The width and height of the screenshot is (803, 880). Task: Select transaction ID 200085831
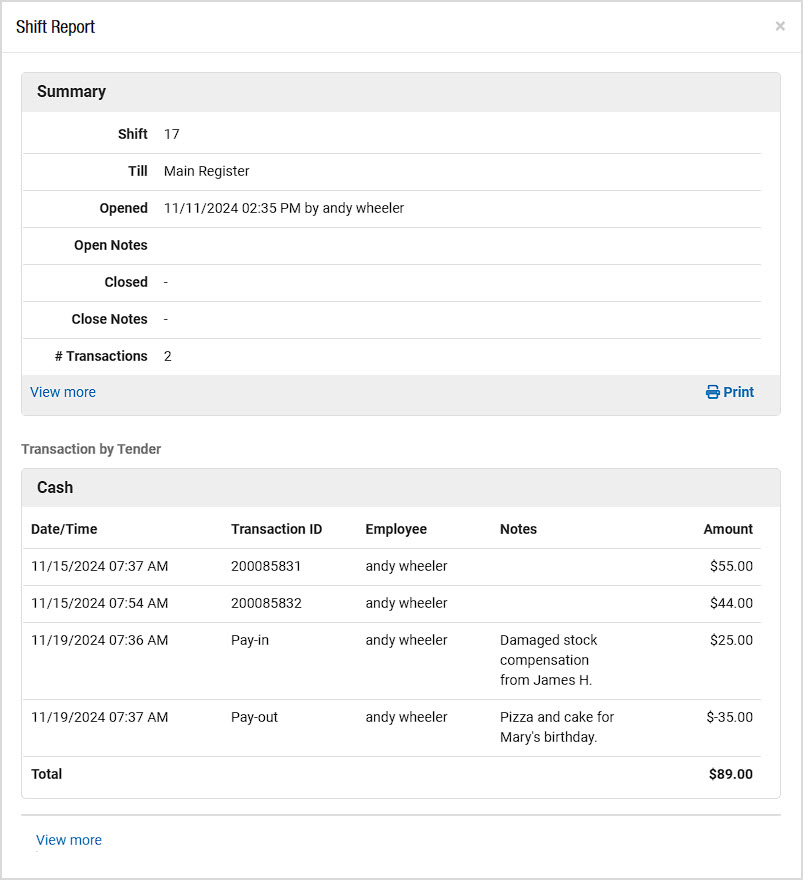coord(266,566)
